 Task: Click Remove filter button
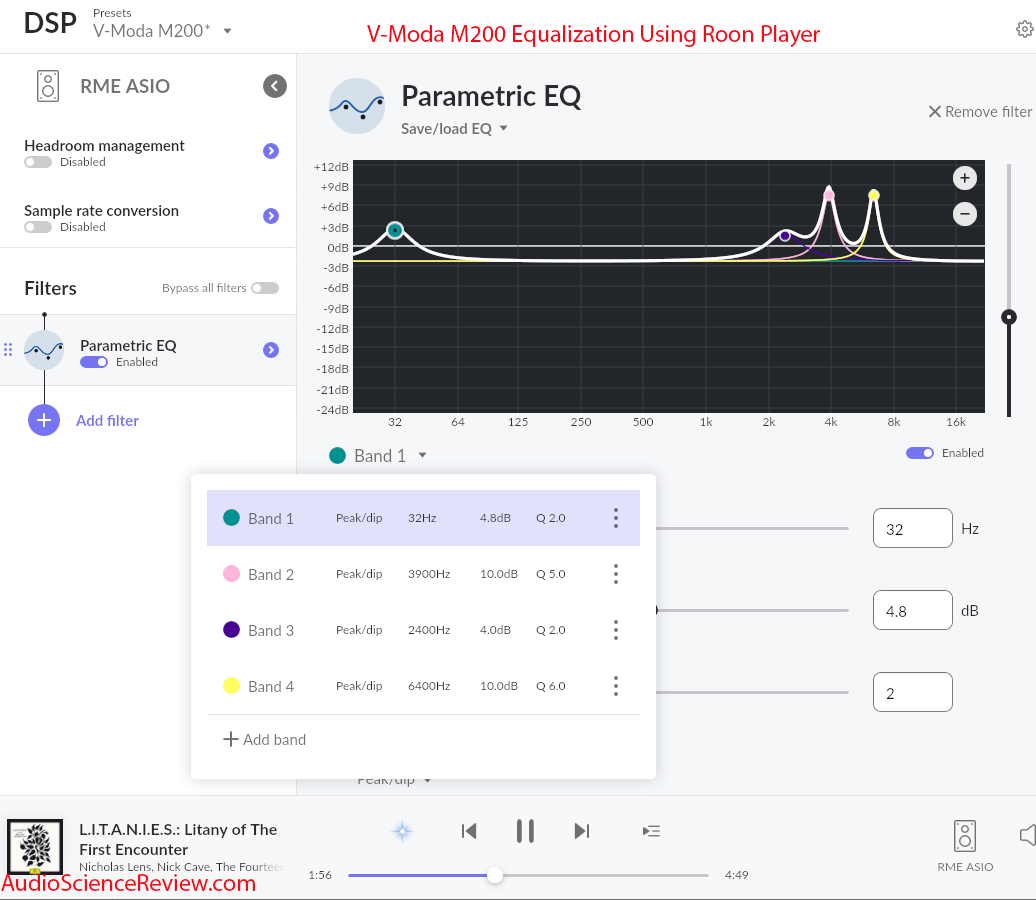[980, 112]
